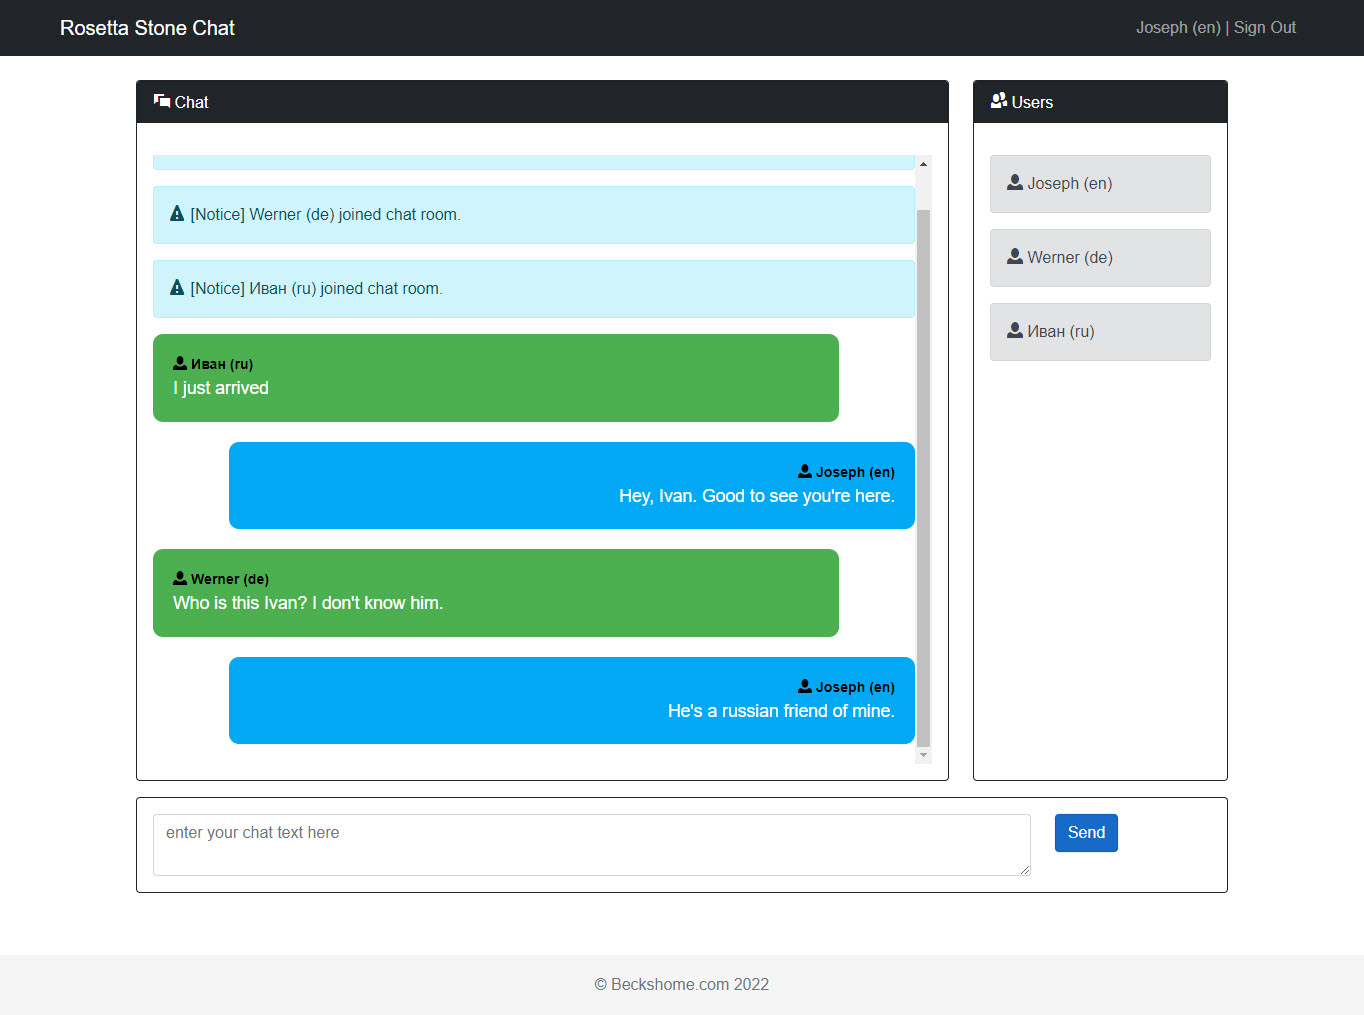Open Joseph (en) account link in navbar
Viewport: 1364px width, 1015px height.
pos(1178,27)
